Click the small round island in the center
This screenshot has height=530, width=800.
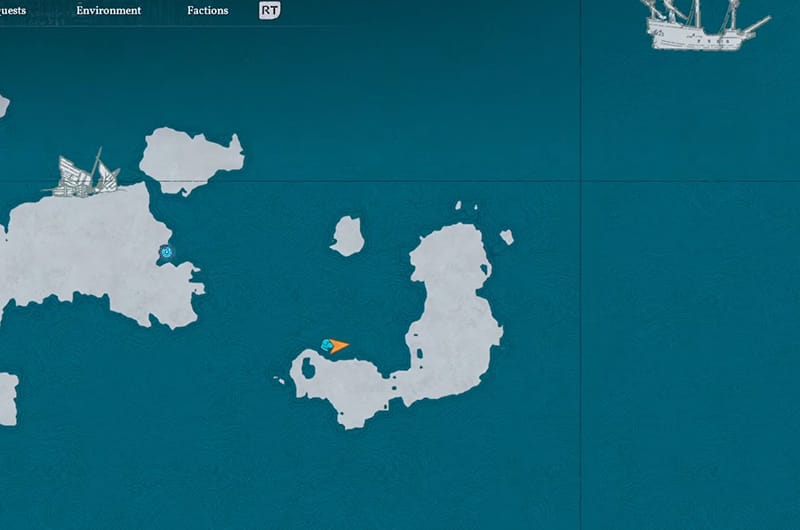coord(347,237)
